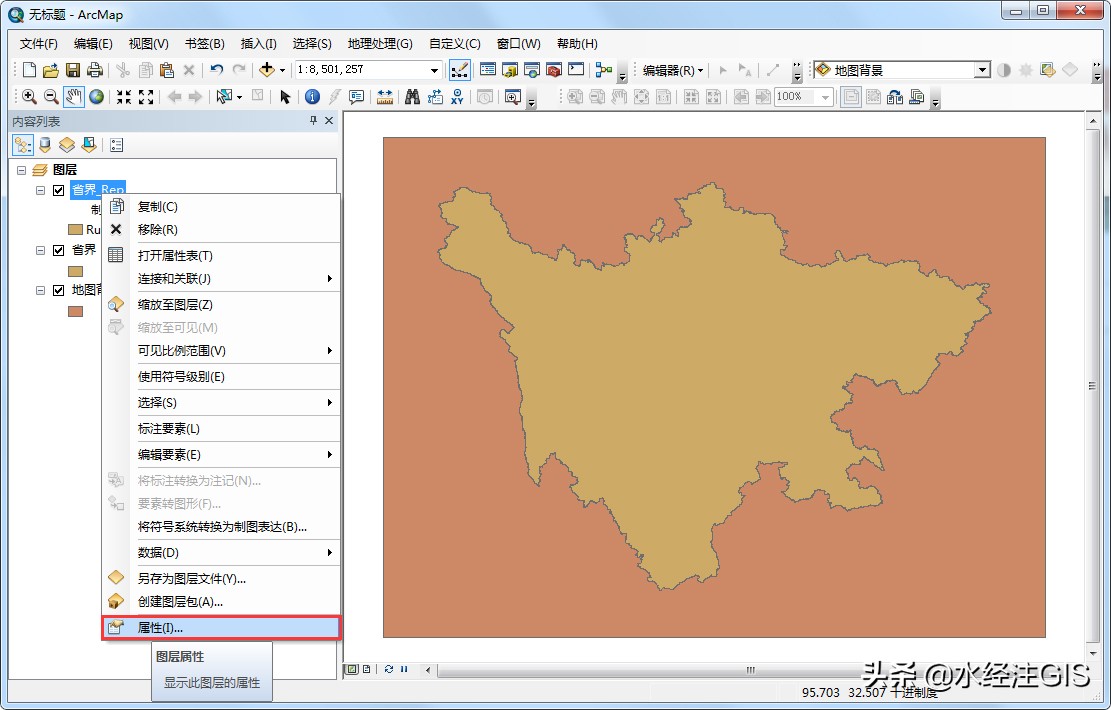Pick the Measure ruler tool

pos(385,96)
